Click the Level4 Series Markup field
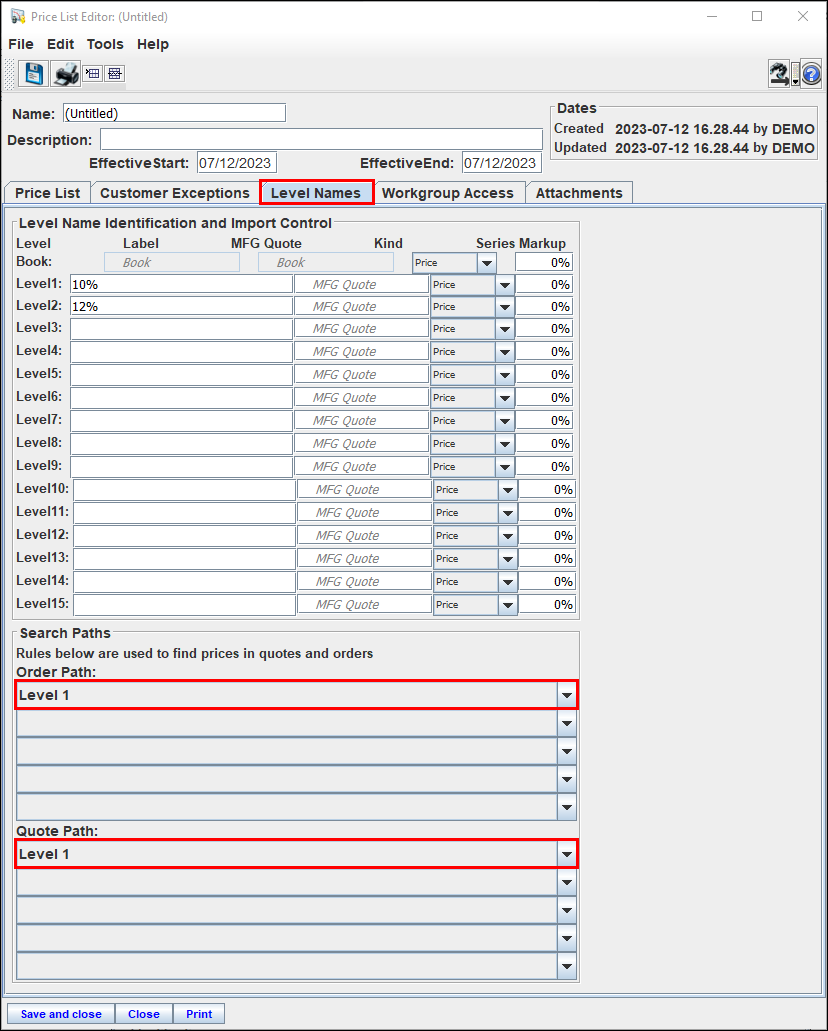The width and height of the screenshot is (828, 1031). (544, 352)
